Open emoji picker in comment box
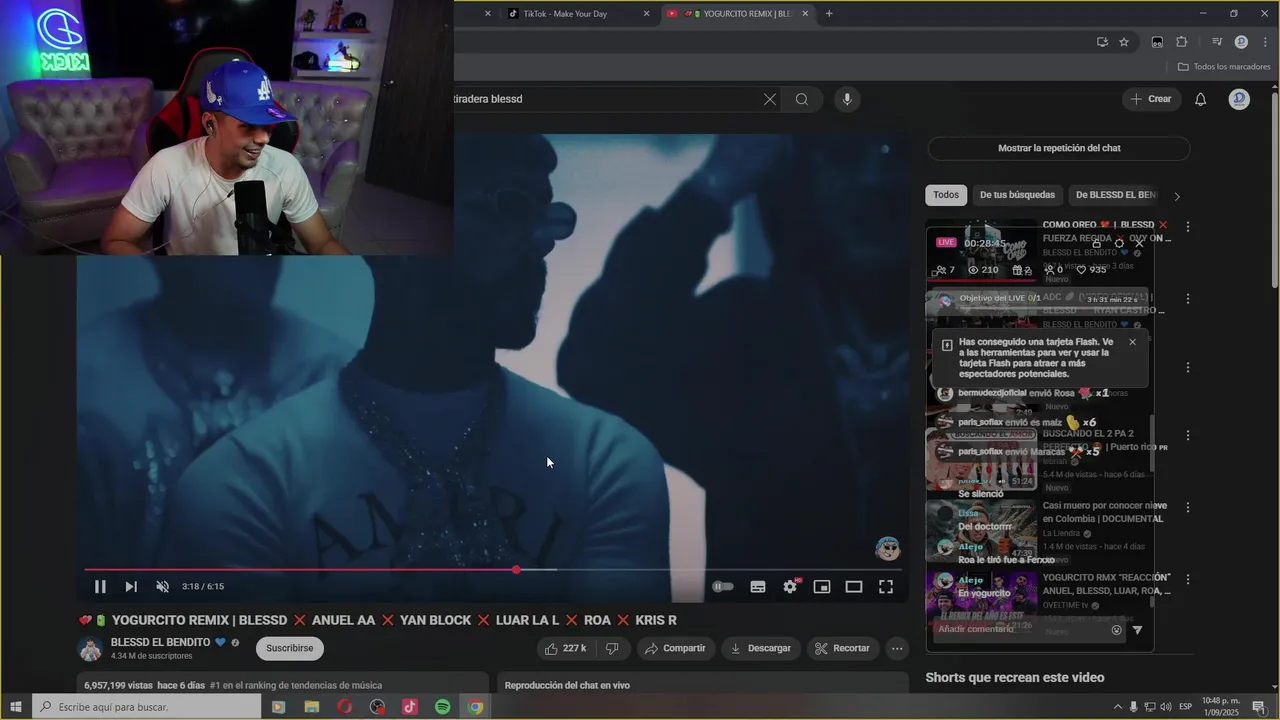This screenshot has height=720, width=1280. click(1117, 630)
